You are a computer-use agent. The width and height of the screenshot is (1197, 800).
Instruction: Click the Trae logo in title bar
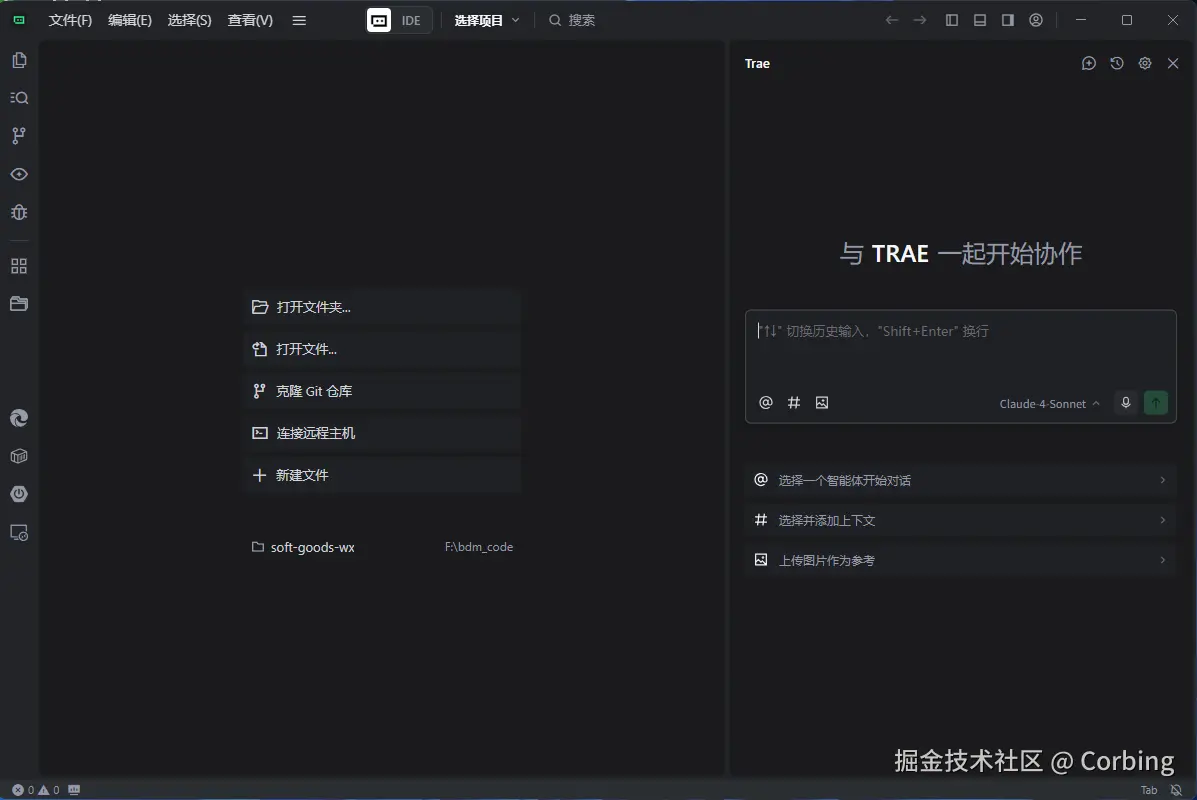(x=19, y=20)
